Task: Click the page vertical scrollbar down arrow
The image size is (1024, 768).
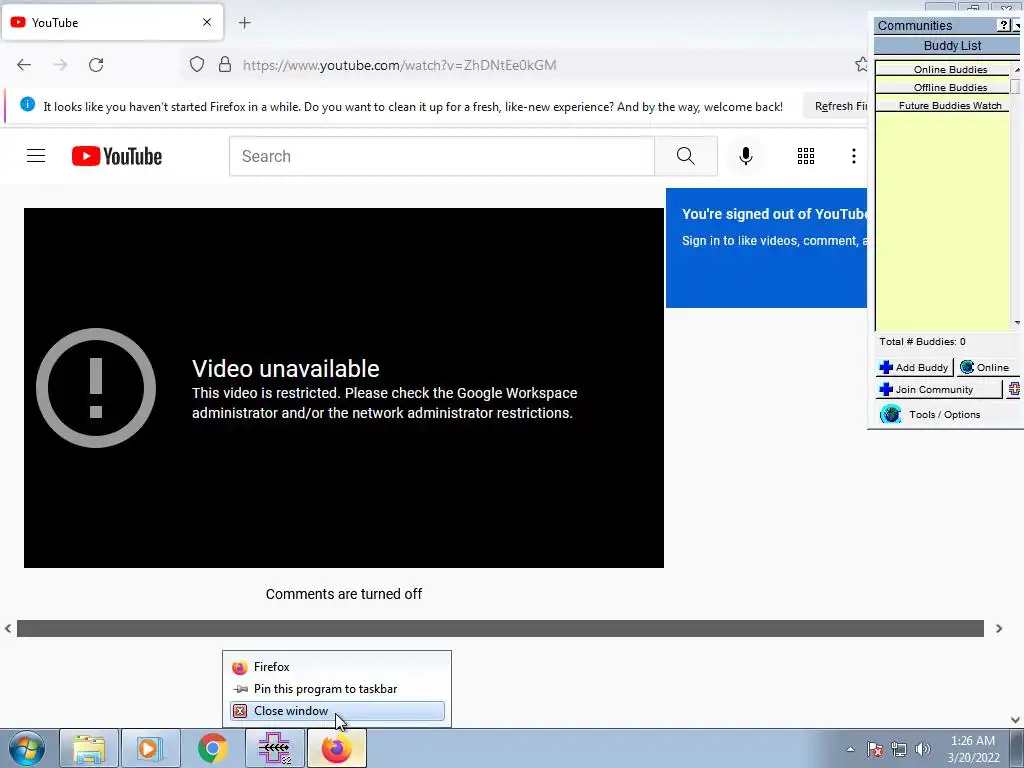Action: [x=1015, y=720]
